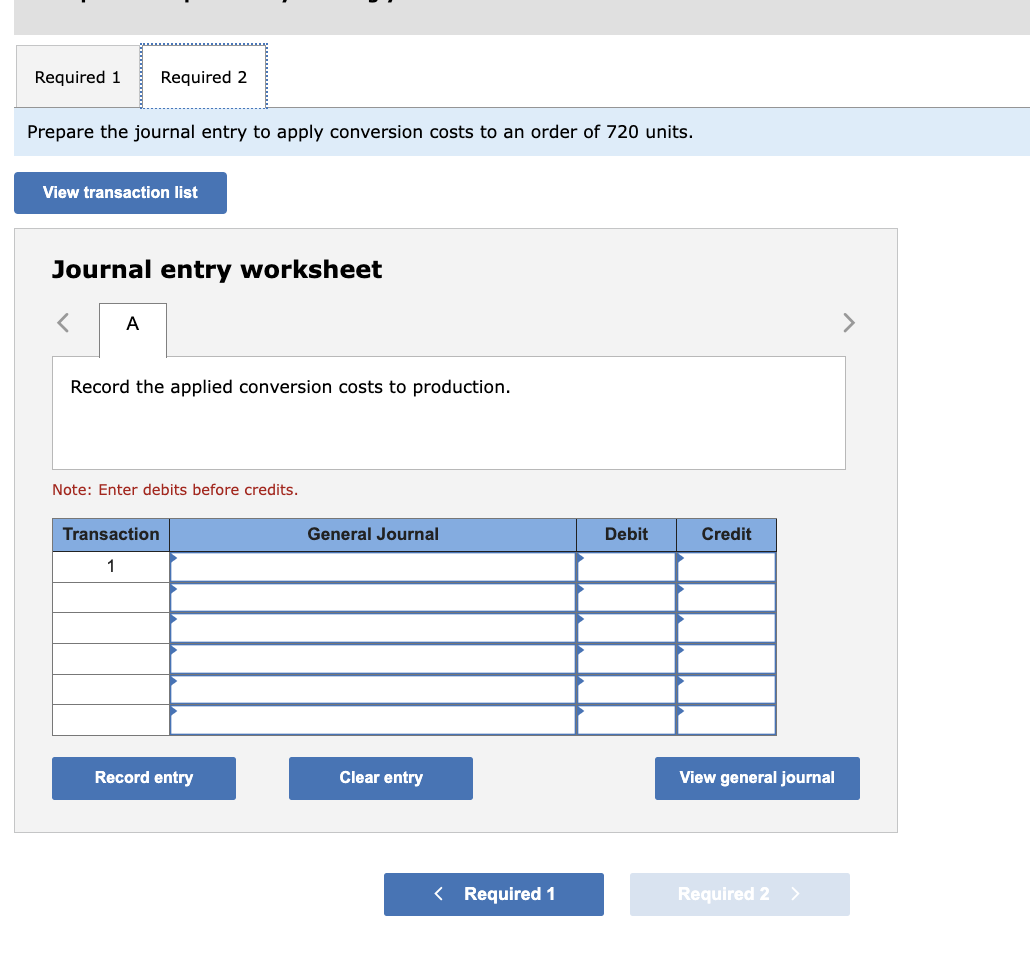Open General Journal account dropdown in third row
The image size is (1030, 958).
[x=373, y=628]
